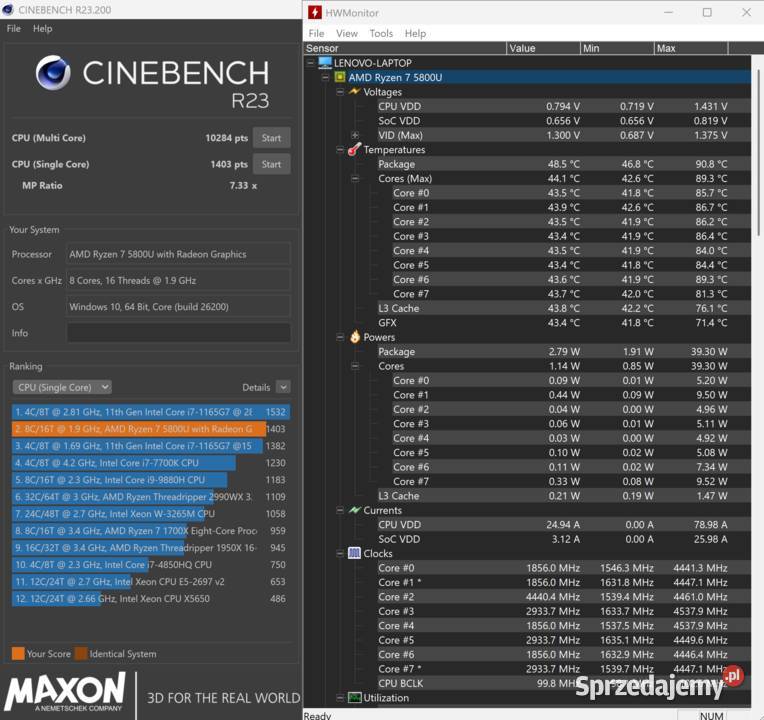Screen dimensions: 764x720
Task: Click the Cinebench app icon in the title bar
Action: click(8, 9)
